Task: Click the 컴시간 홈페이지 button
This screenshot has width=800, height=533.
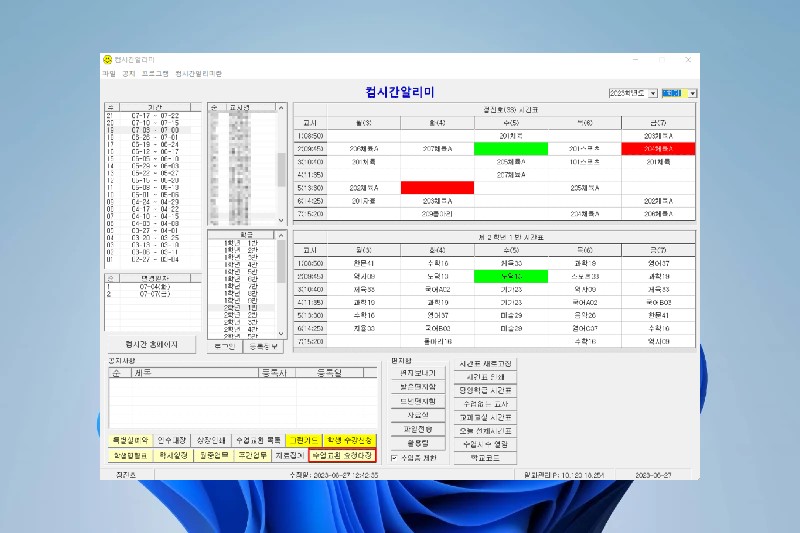Action: (151, 344)
